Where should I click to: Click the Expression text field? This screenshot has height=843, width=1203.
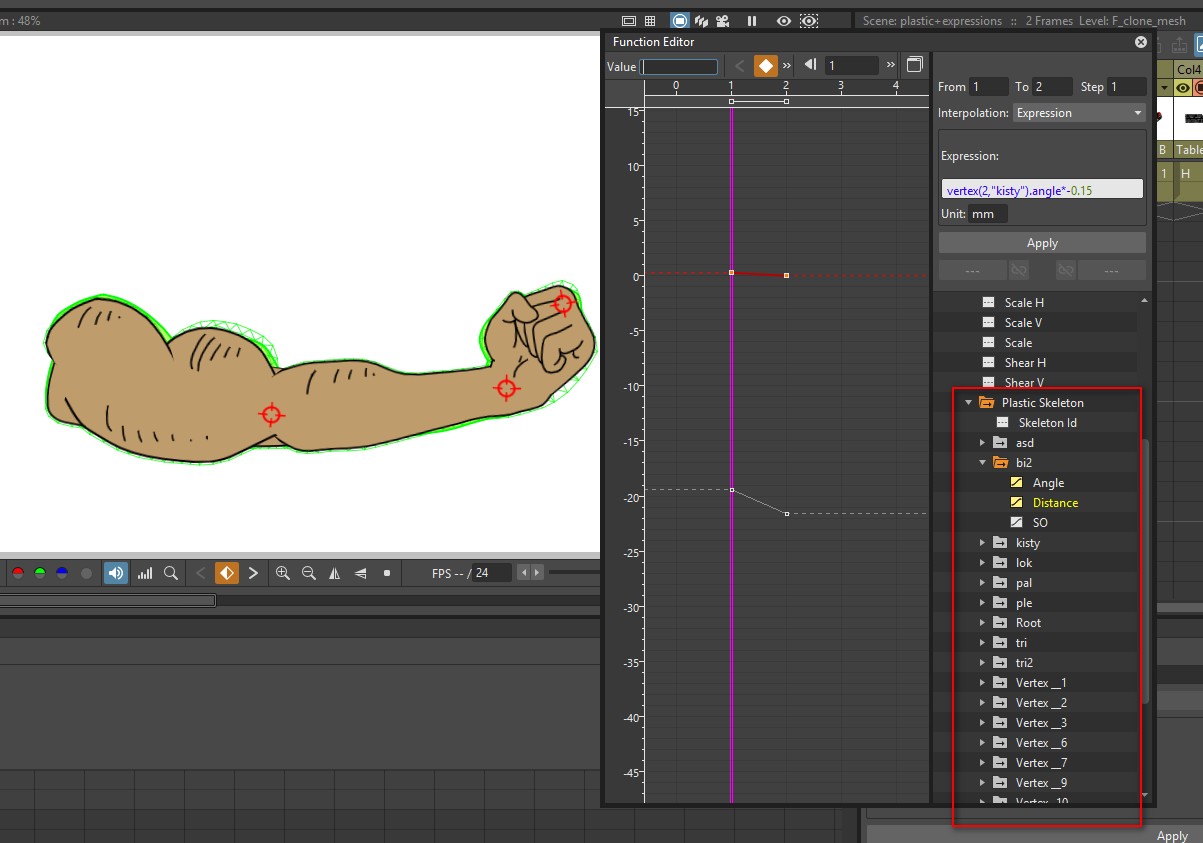tap(1042, 190)
